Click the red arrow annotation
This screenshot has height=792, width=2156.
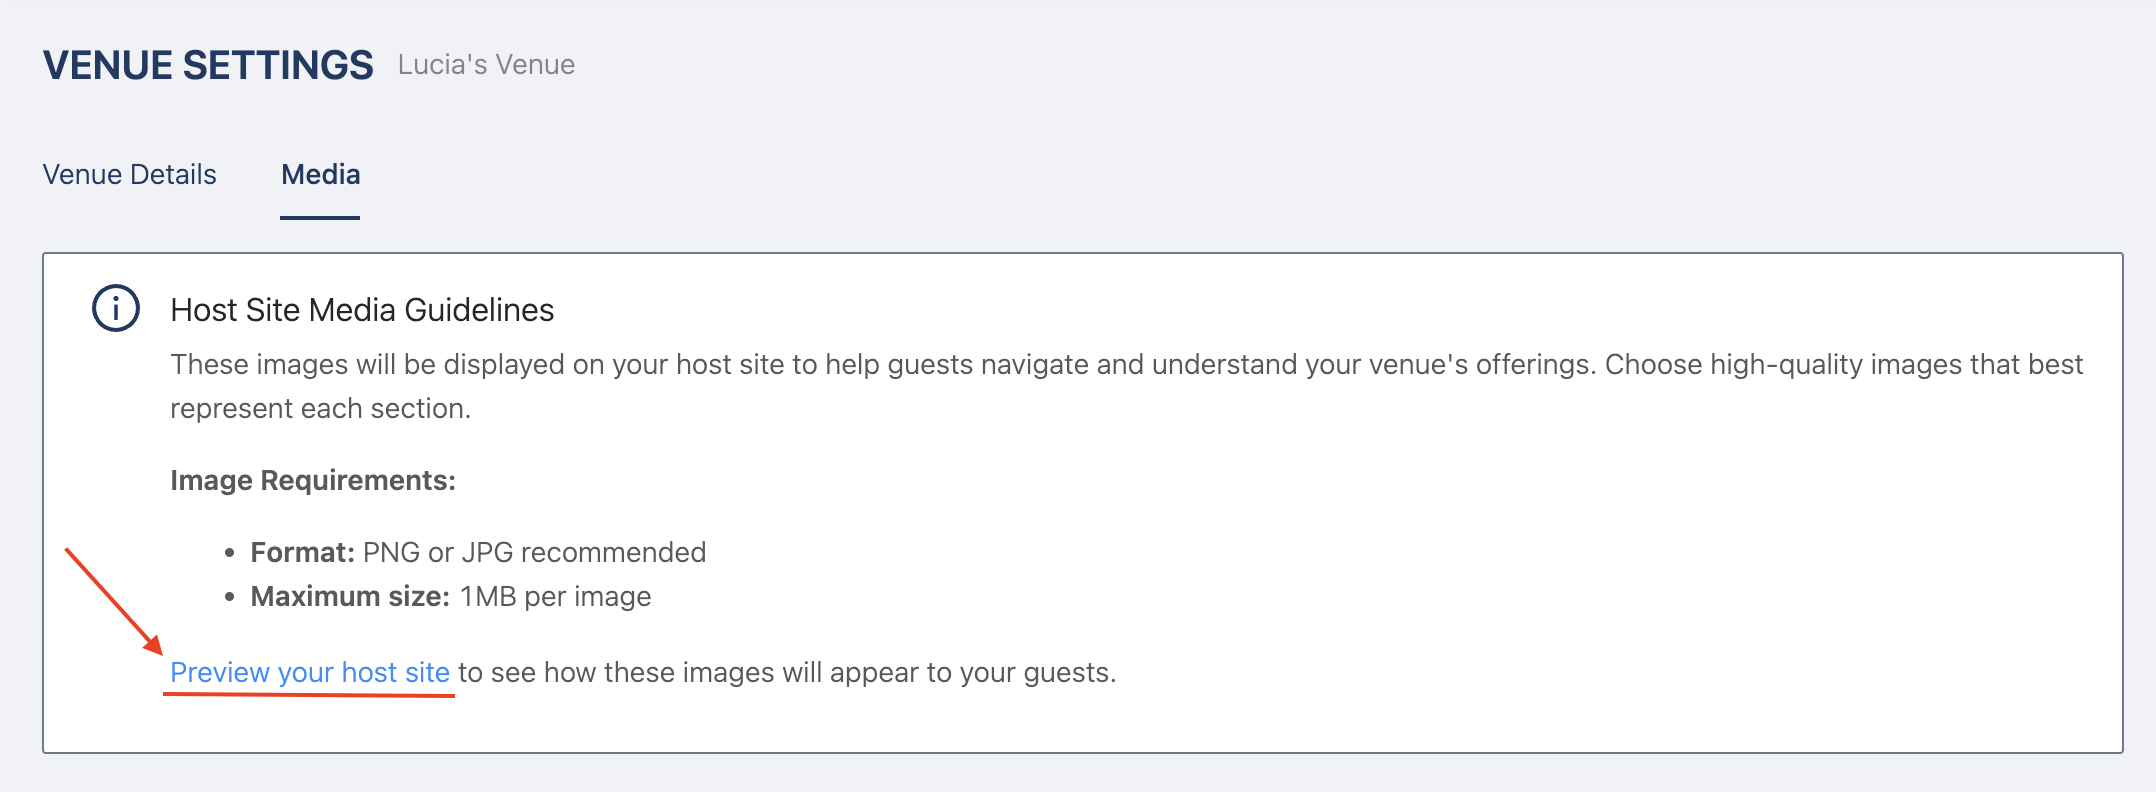(x=113, y=600)
